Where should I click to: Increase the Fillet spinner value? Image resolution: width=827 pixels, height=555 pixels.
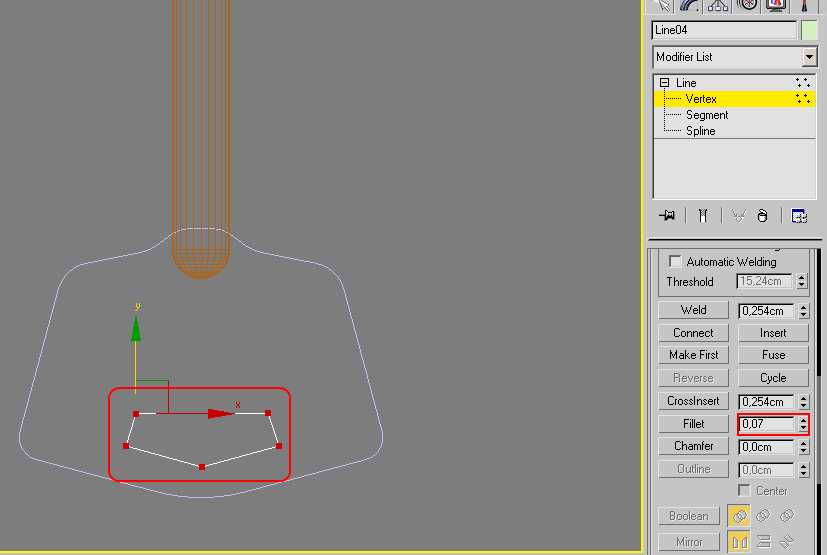point(803,420)
